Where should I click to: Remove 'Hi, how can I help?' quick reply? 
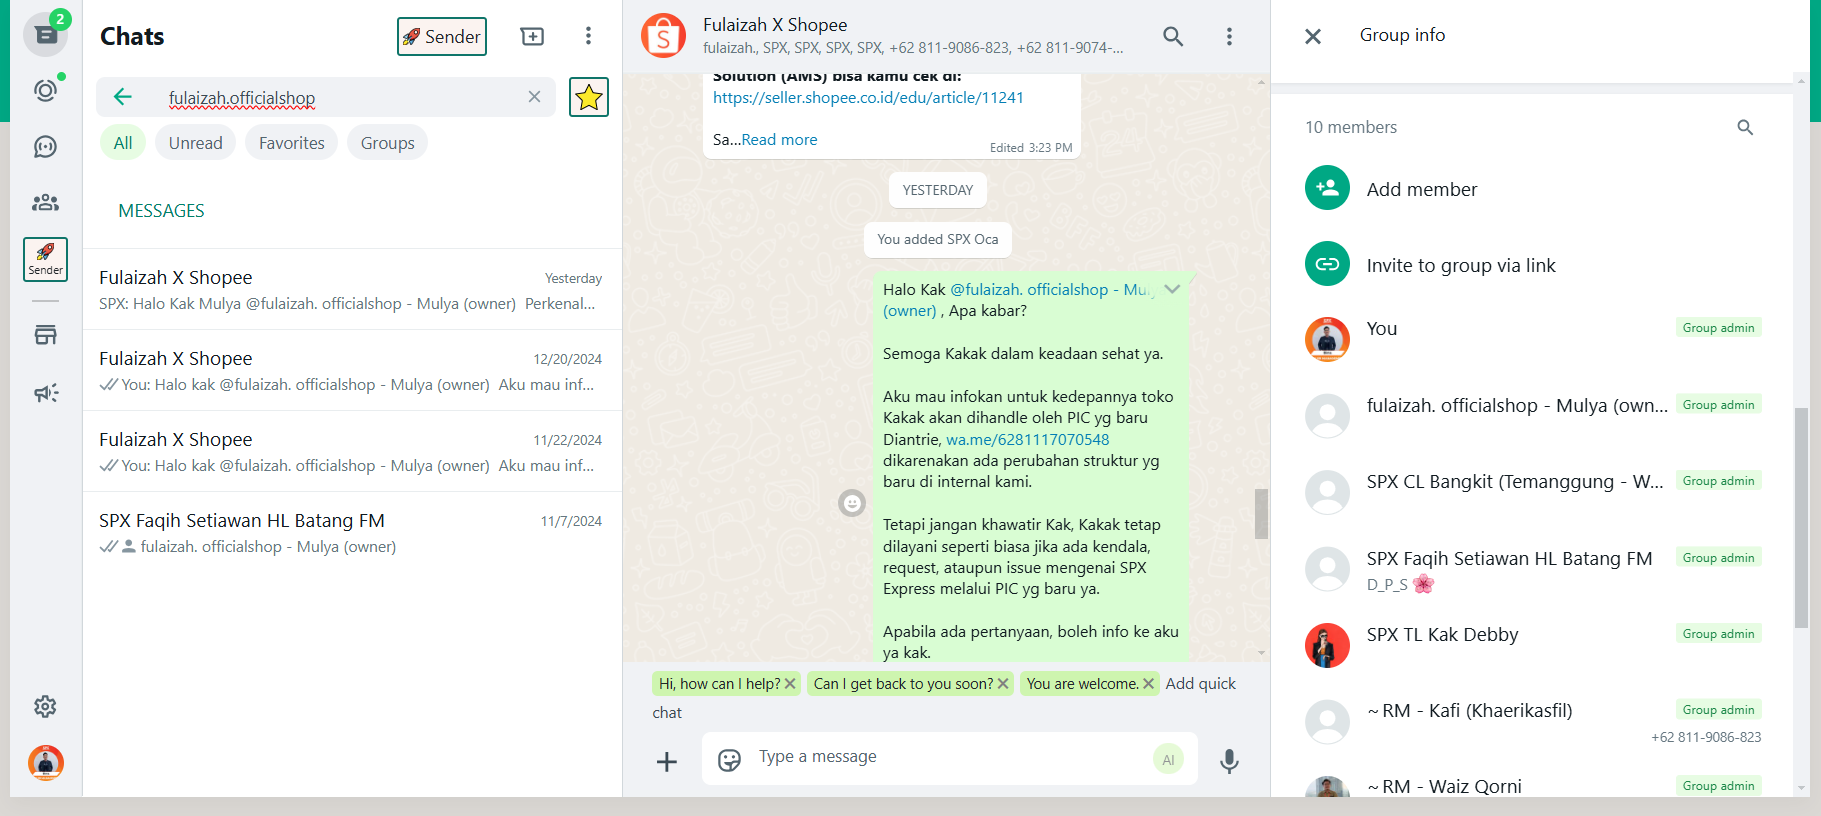(x=790, y=684)
